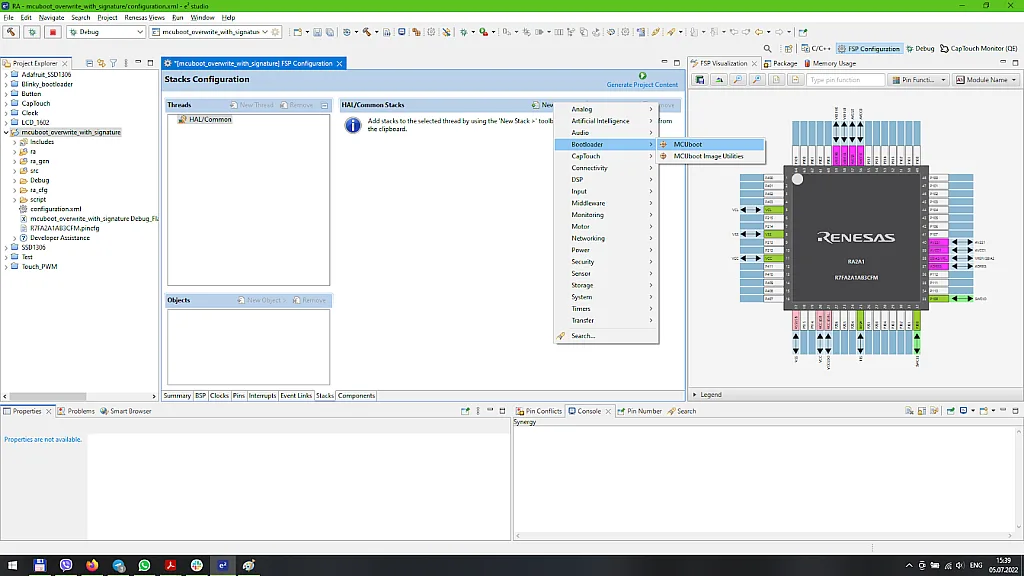Click inside the Type pin function field
Image resolution: width=1024 pixels, height=576 pixels.
click(848, 79)
